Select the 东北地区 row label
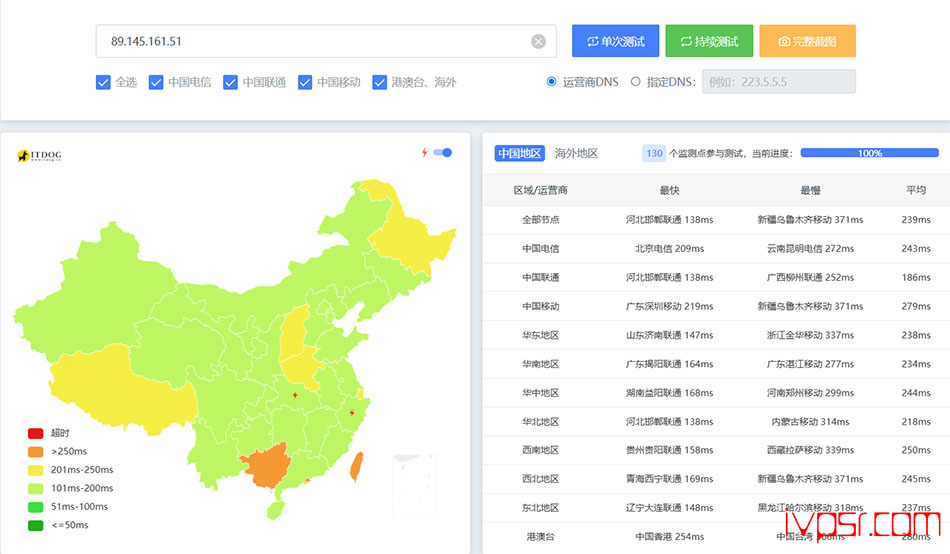The height and width of the screenshot is (554, 950). coord(540,508)
